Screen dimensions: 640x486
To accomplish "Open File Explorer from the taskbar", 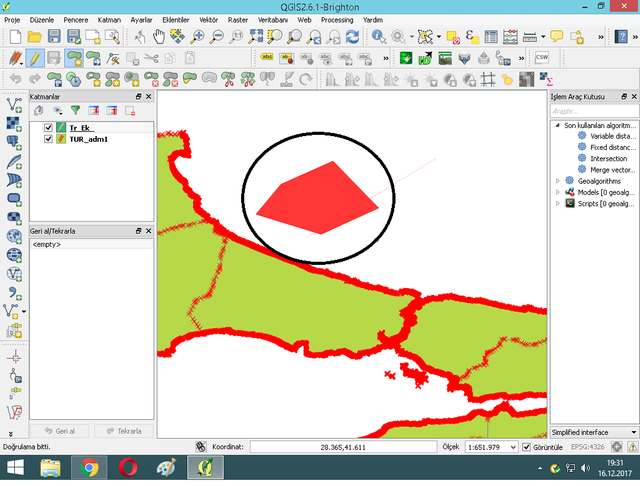I will pyautogui.click(x=51, y=468).
